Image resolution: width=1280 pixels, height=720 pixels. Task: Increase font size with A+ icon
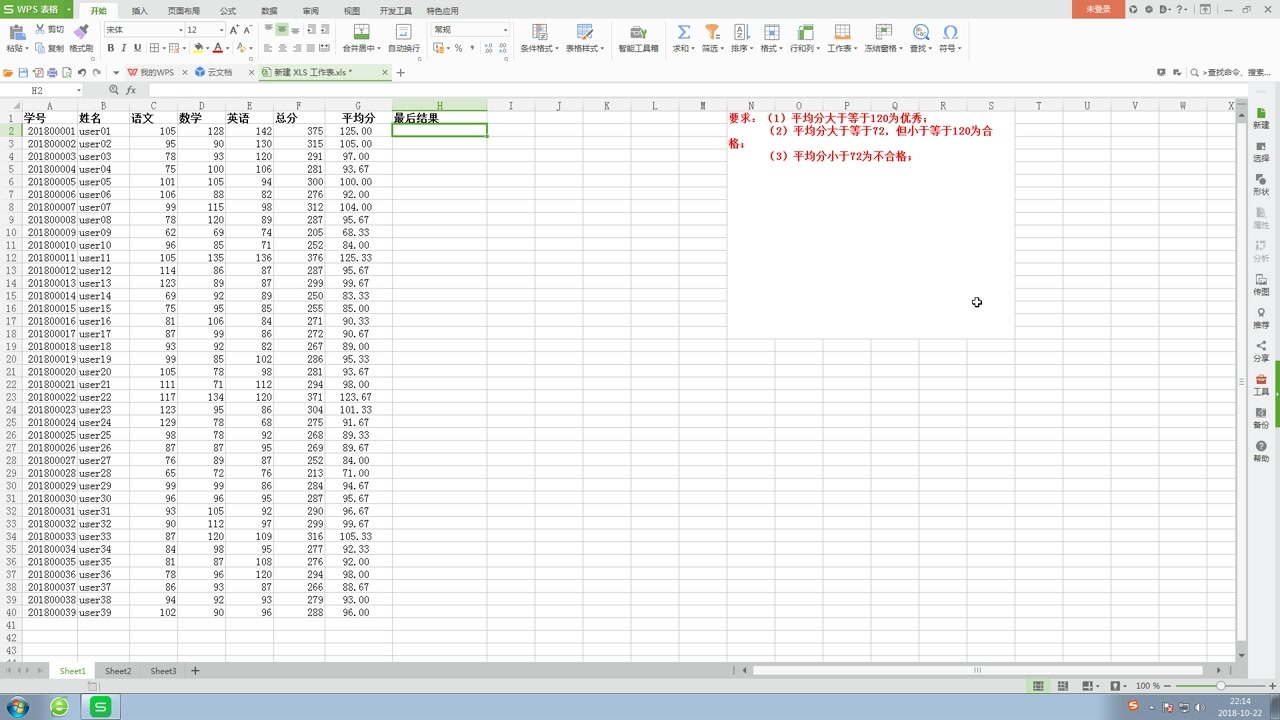click(x=235, y=30)
